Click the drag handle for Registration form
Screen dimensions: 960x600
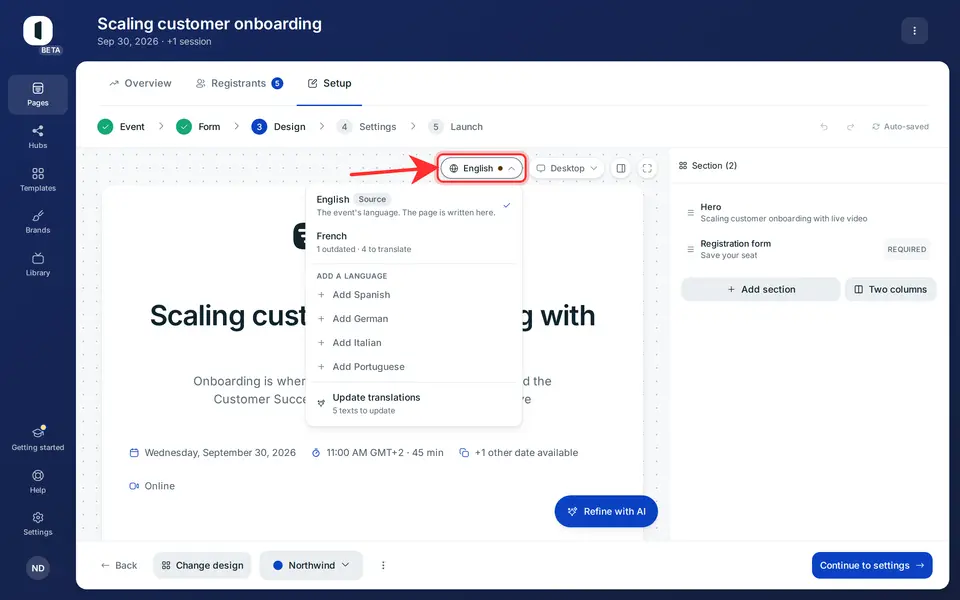pos(691,250)
